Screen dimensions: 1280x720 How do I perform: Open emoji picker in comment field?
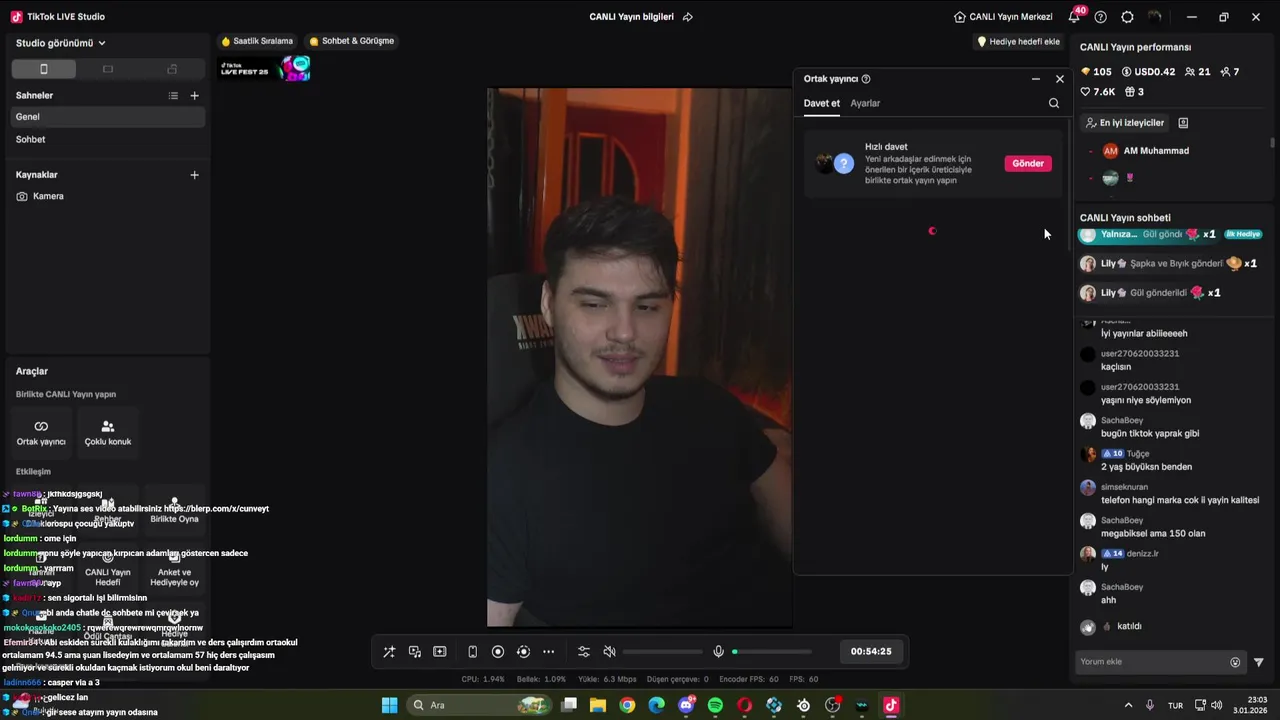(x=1235, y=662)
